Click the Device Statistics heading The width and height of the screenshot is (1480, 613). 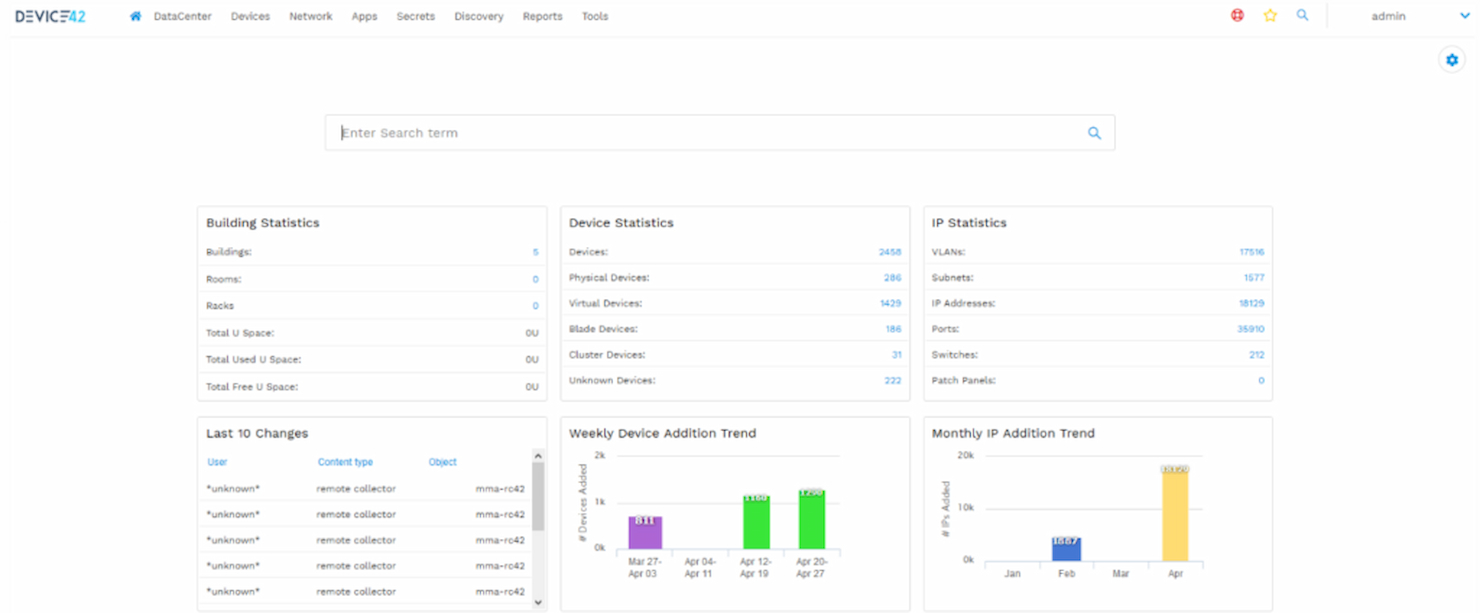point(621,223)
